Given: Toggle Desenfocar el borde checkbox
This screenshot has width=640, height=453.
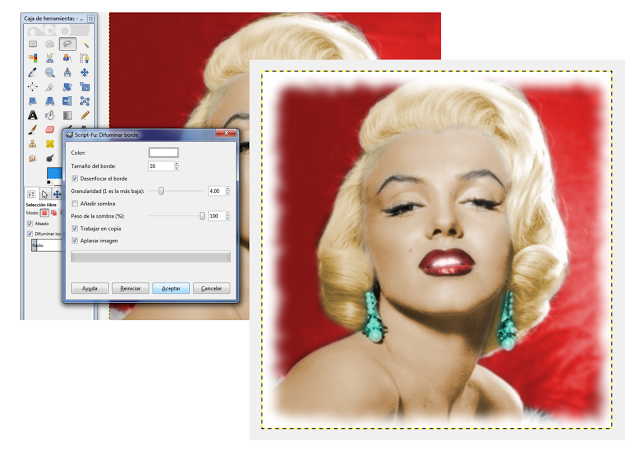Looking at the screenshot, I should pyautogui.click(x=75, y=178).
